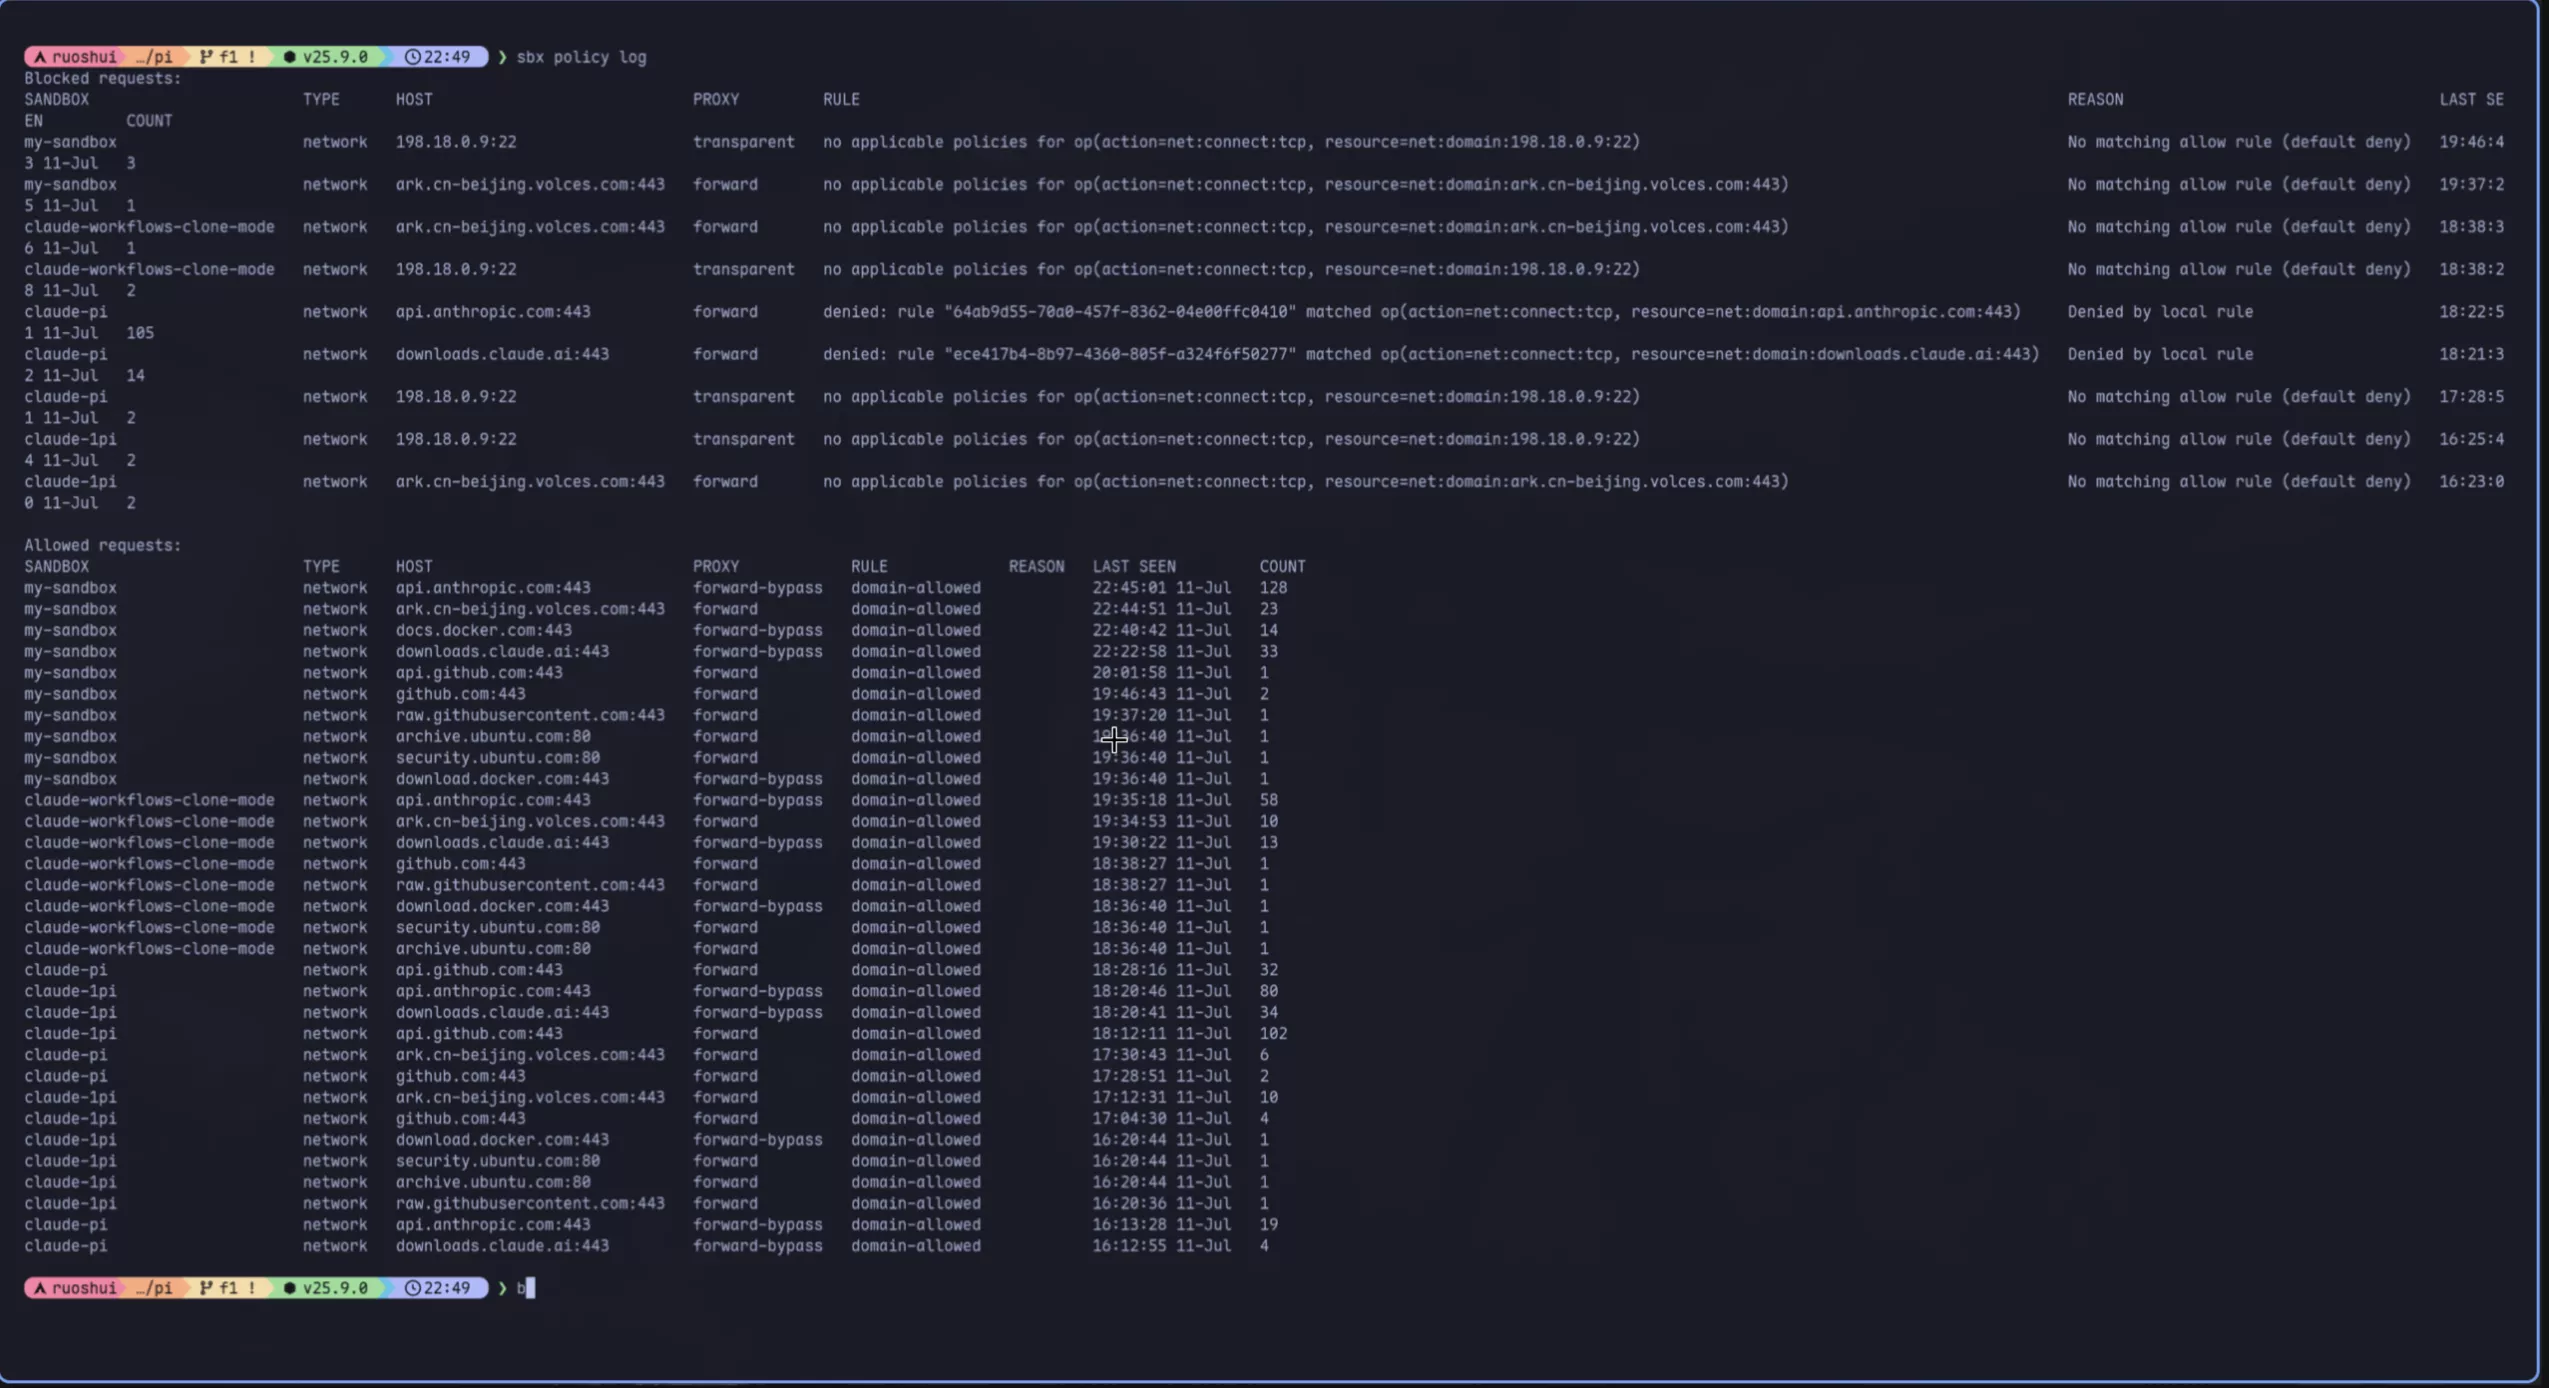Click the docs.docker.com:443 host entry
The height and width of the screenshot is (1388, 2549).
pos(483,630)
